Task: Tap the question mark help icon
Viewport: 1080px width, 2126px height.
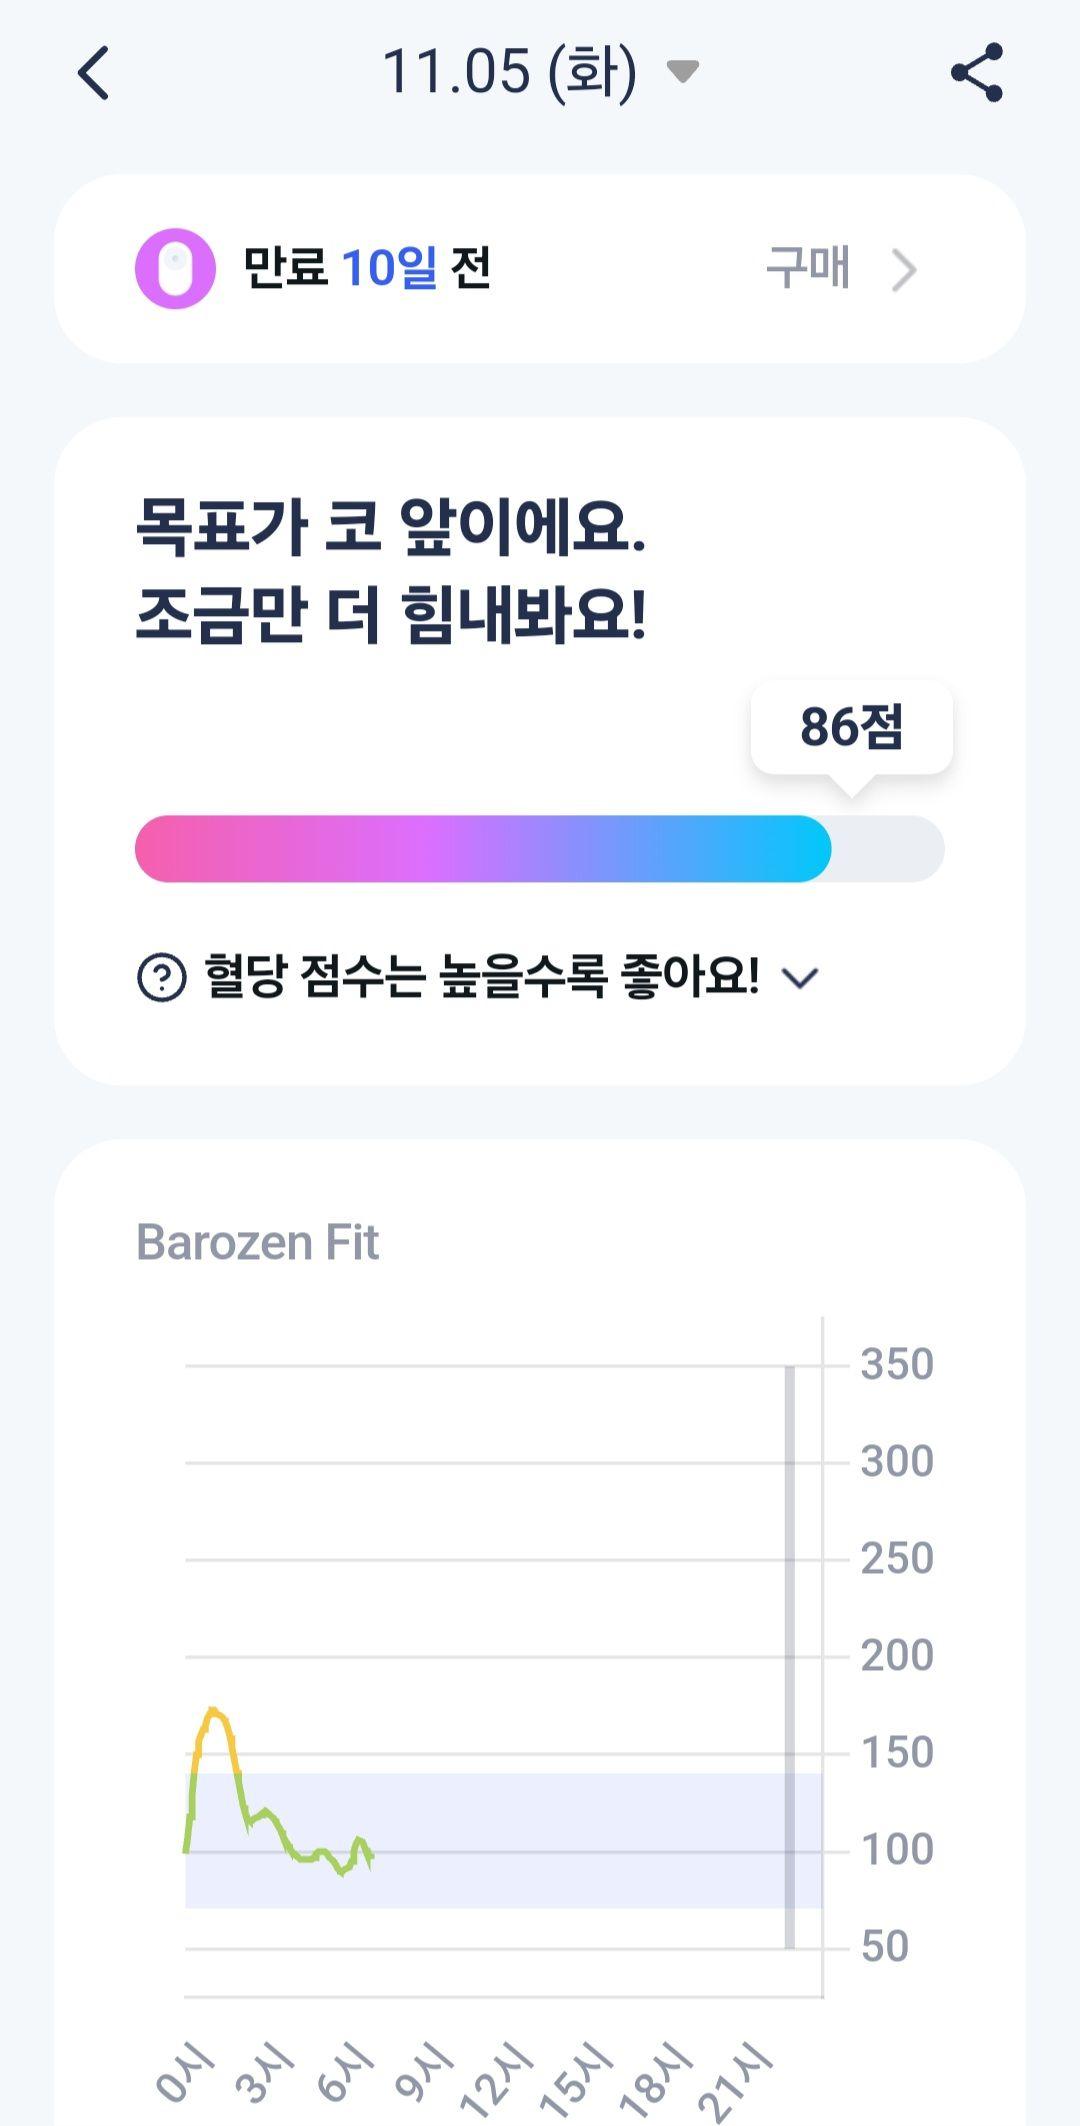Action: [x=161, y=977]
